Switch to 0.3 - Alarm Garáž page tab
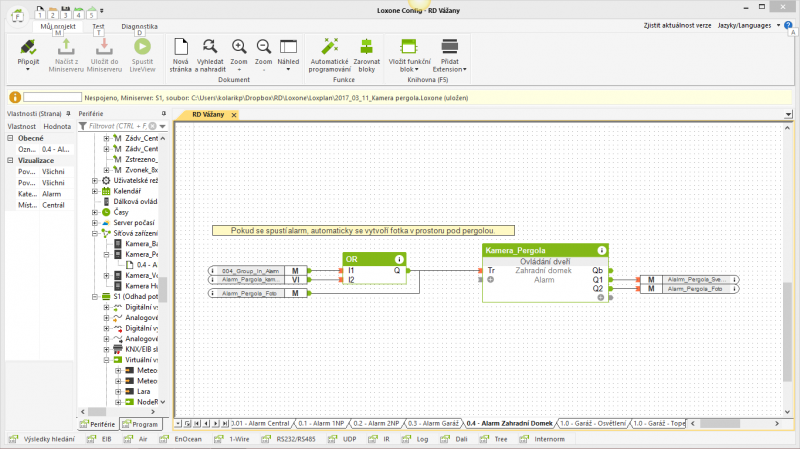The width and height of the screenshot is (800, 449). (434, 424)
